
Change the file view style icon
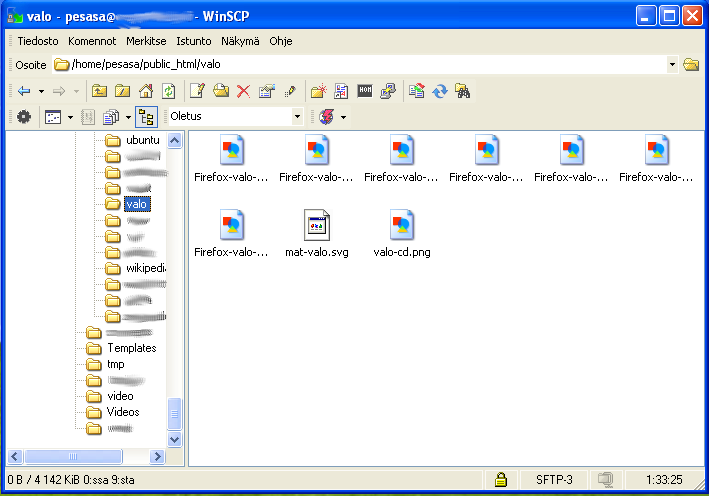click(x=53, y=118)
